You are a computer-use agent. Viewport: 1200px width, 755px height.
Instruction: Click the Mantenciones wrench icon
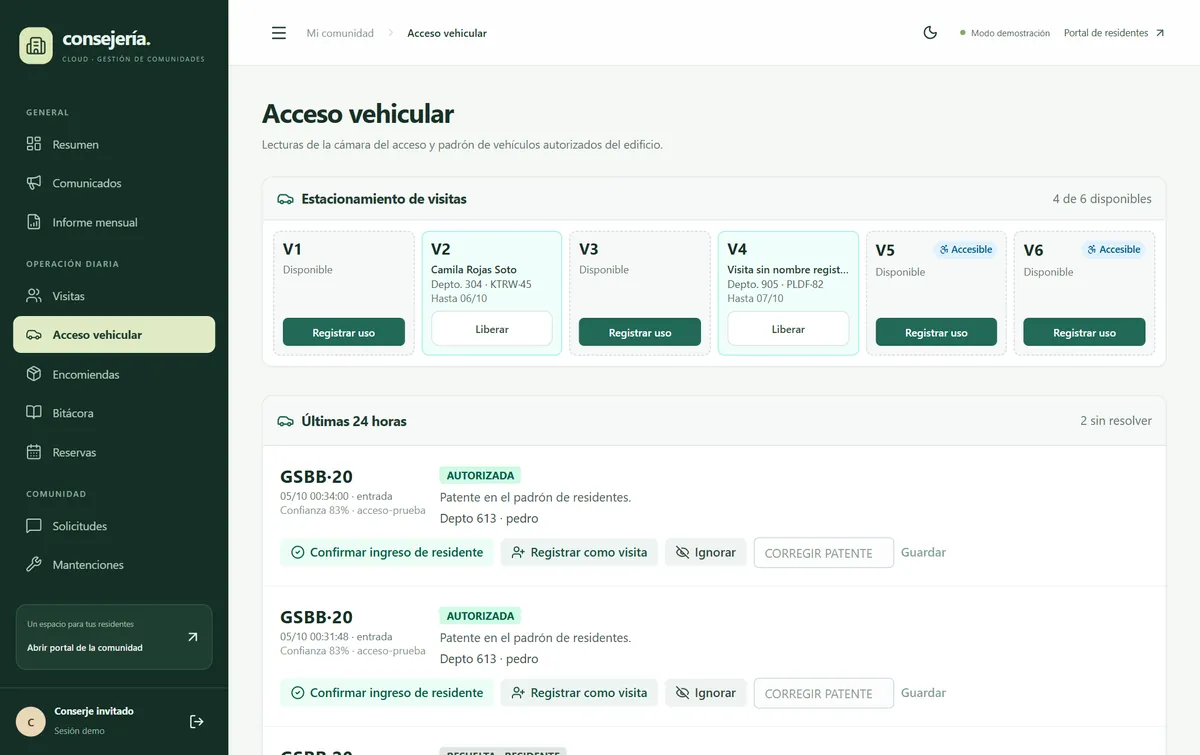click(x=34, y=565)
